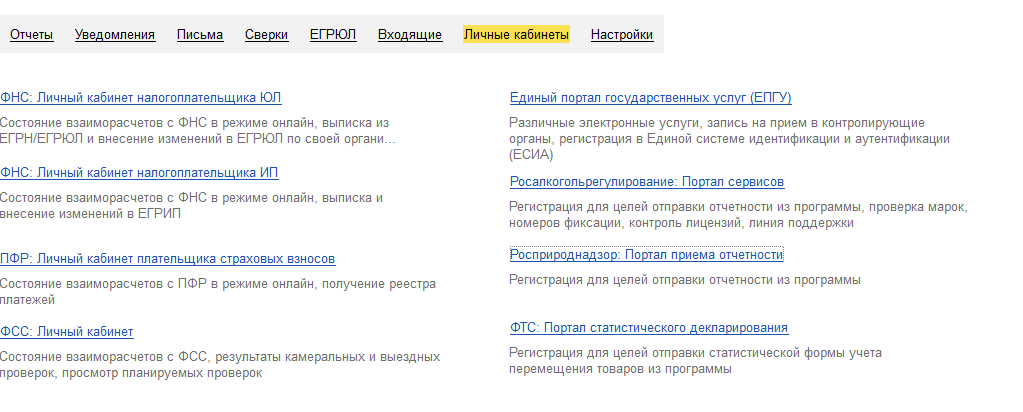1023x412 pixels.
Task: Visit Единый портал государственных услуг (ЕПГУ) link
Action: point(650,97)
